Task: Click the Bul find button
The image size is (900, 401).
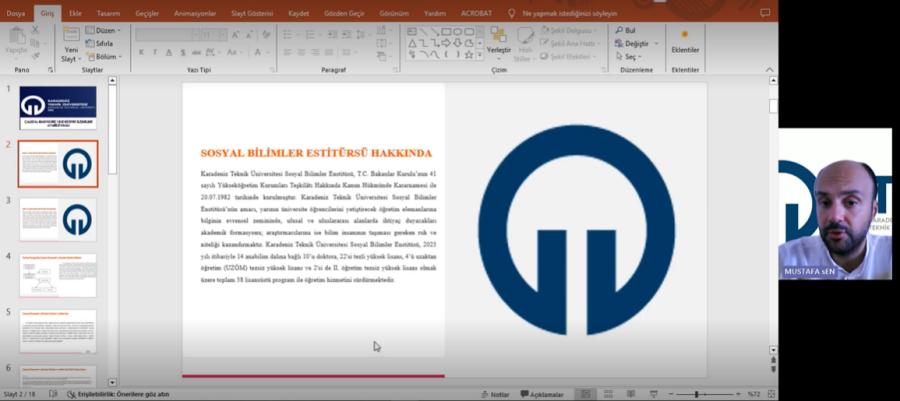Action: [x=626, y=30]
